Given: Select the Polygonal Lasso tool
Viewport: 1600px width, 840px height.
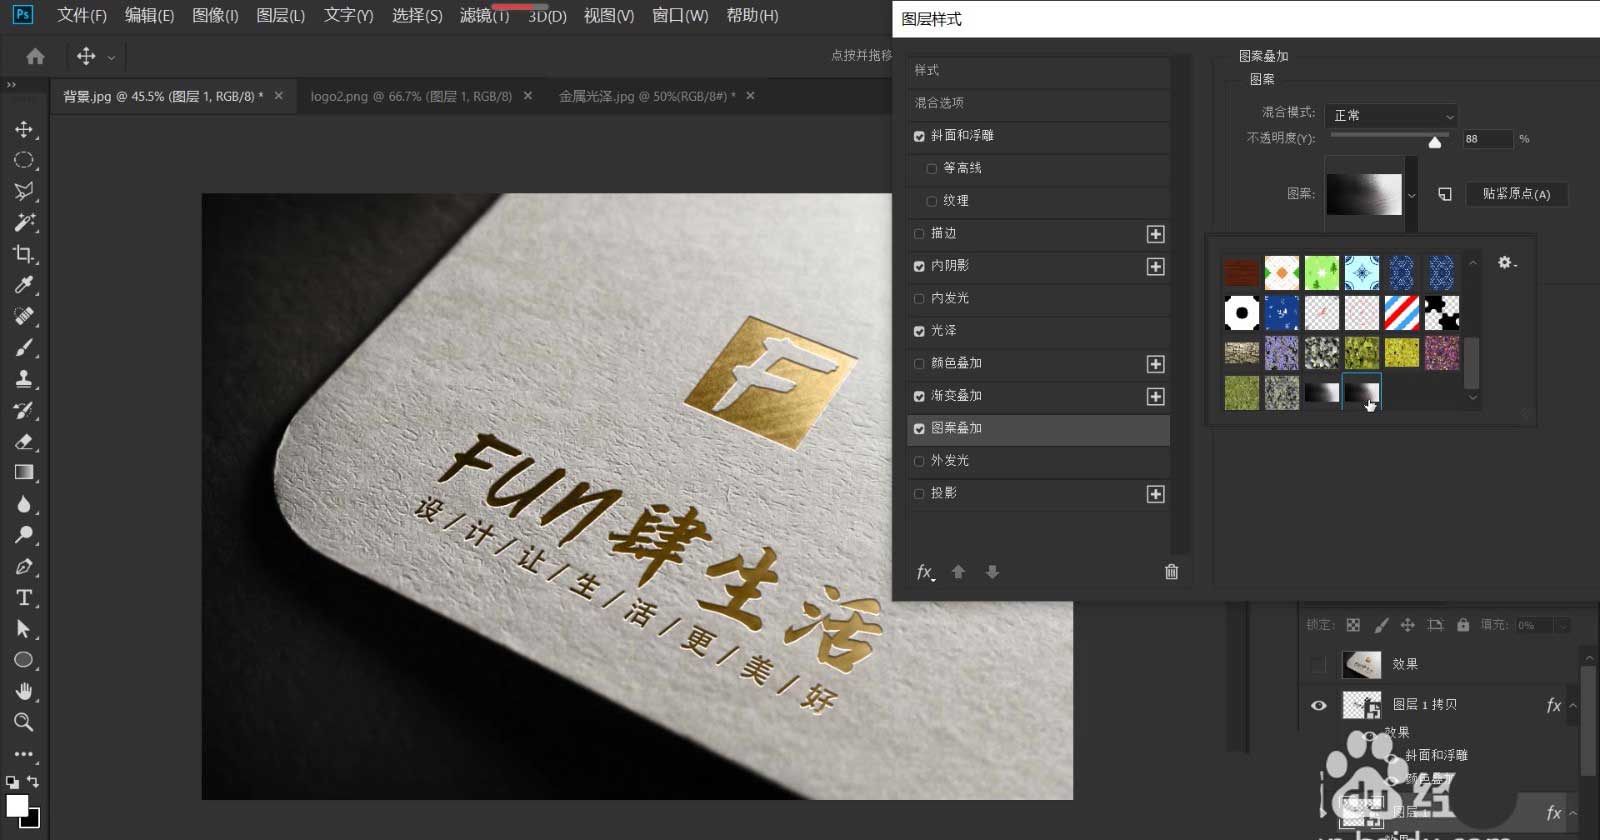Looking at the screenshot, I should pyautogui.click(x=24, y=191).
